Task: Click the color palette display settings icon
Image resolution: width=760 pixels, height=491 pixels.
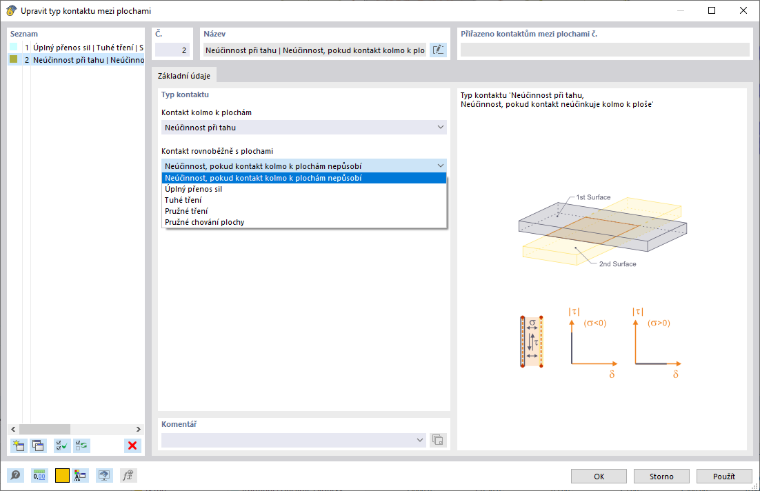Action: click(80, 475)
